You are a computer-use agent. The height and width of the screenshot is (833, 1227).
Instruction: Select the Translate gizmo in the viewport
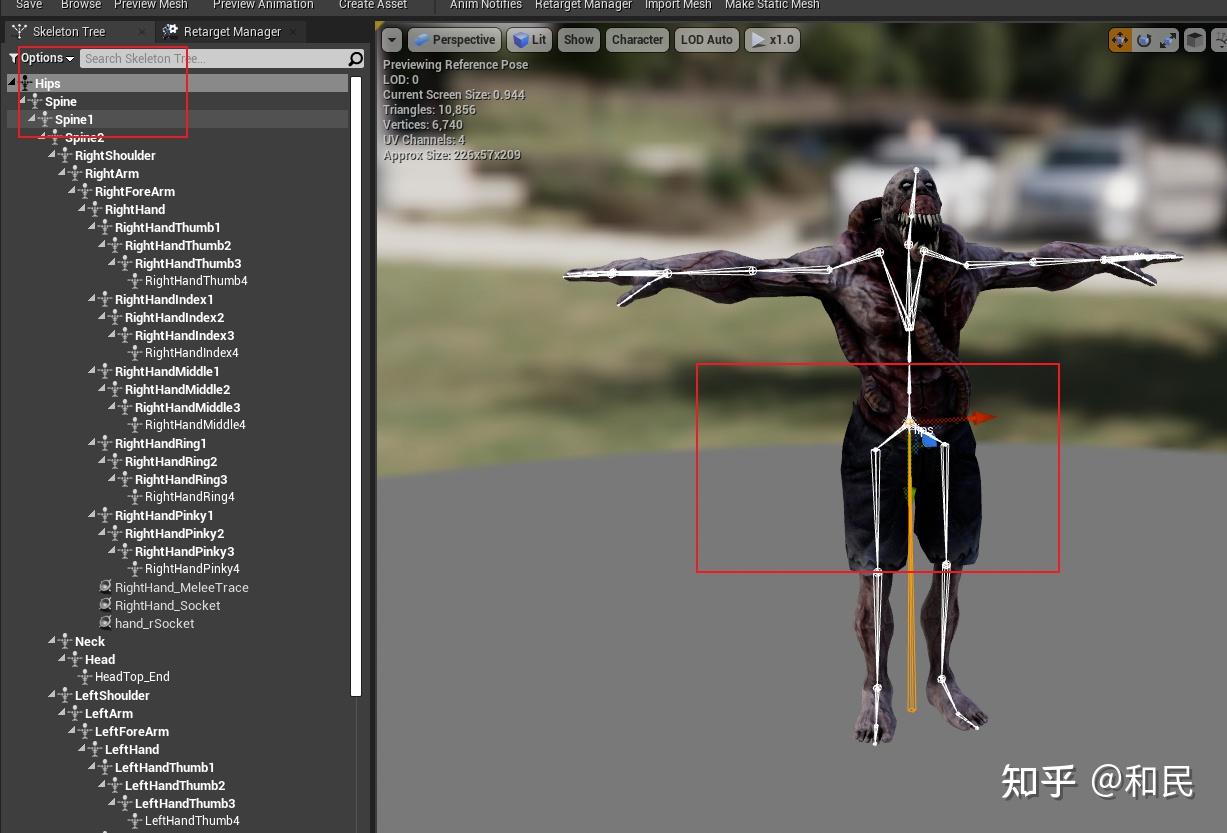pyautogui.click(x=1120, y=40)
